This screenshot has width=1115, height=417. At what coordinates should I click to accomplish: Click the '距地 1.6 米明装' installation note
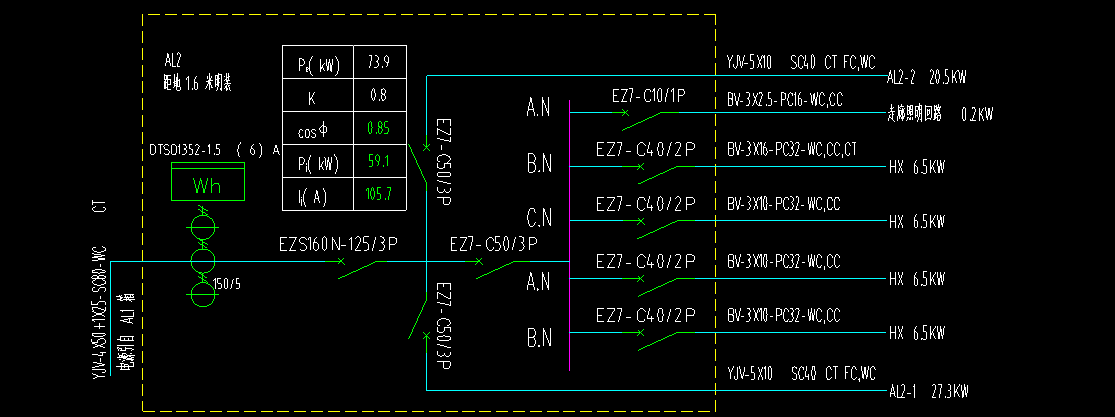click(198, 84)
